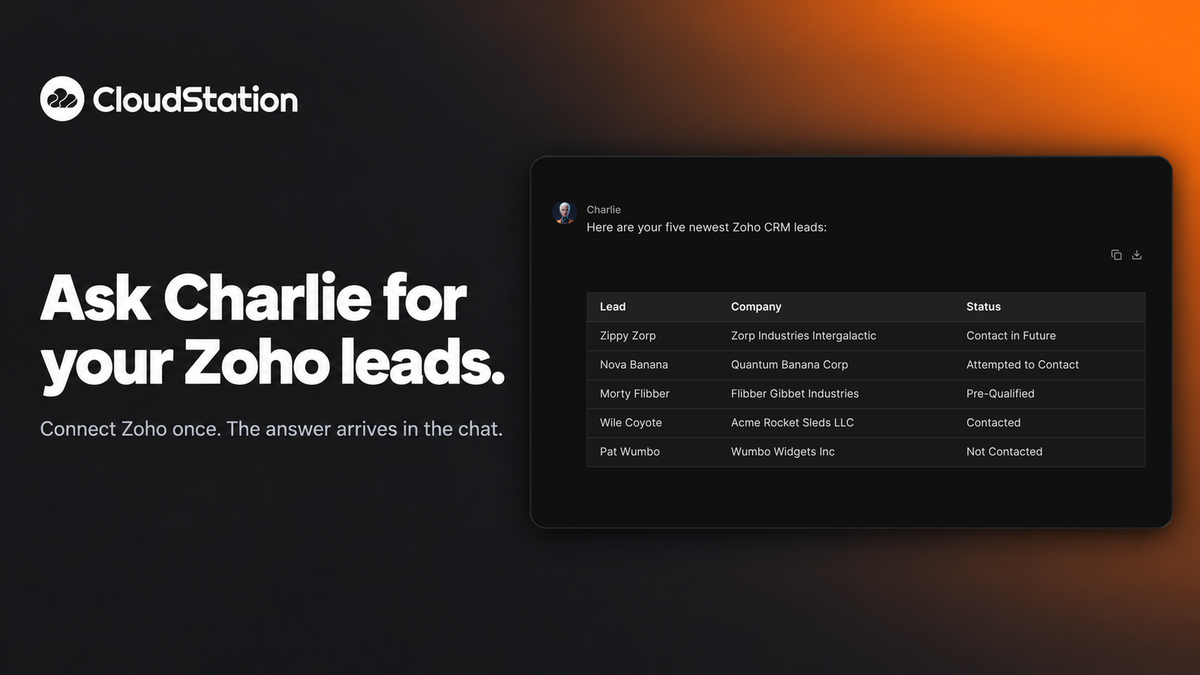The width and height of the screenshot is (1200, 675).
Task: Click Charlie's avatar in the chat
Action: (564, 212)
